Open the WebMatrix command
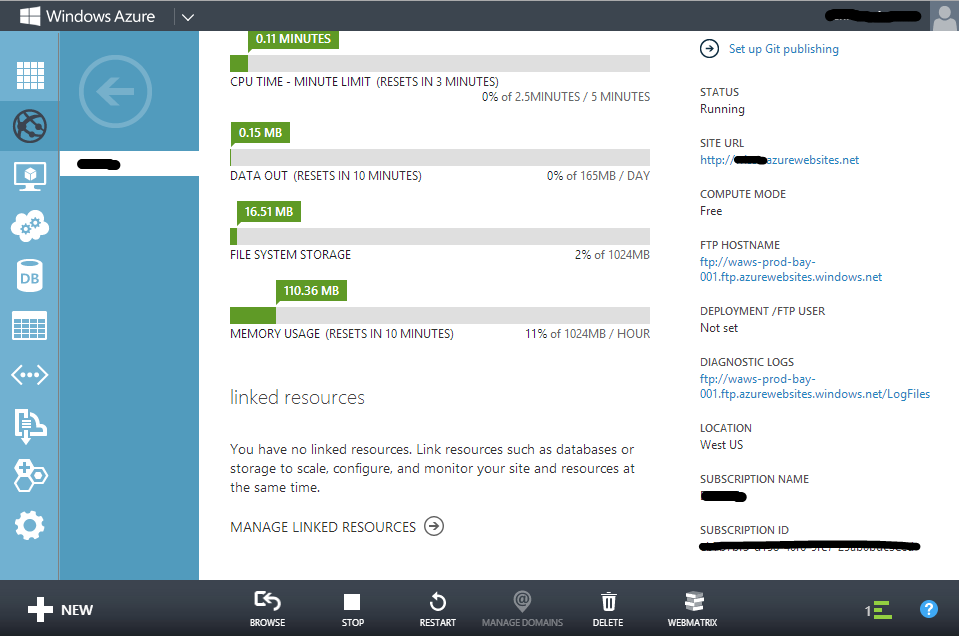This screenshot has width=959, height=636. tap(692, 610)
